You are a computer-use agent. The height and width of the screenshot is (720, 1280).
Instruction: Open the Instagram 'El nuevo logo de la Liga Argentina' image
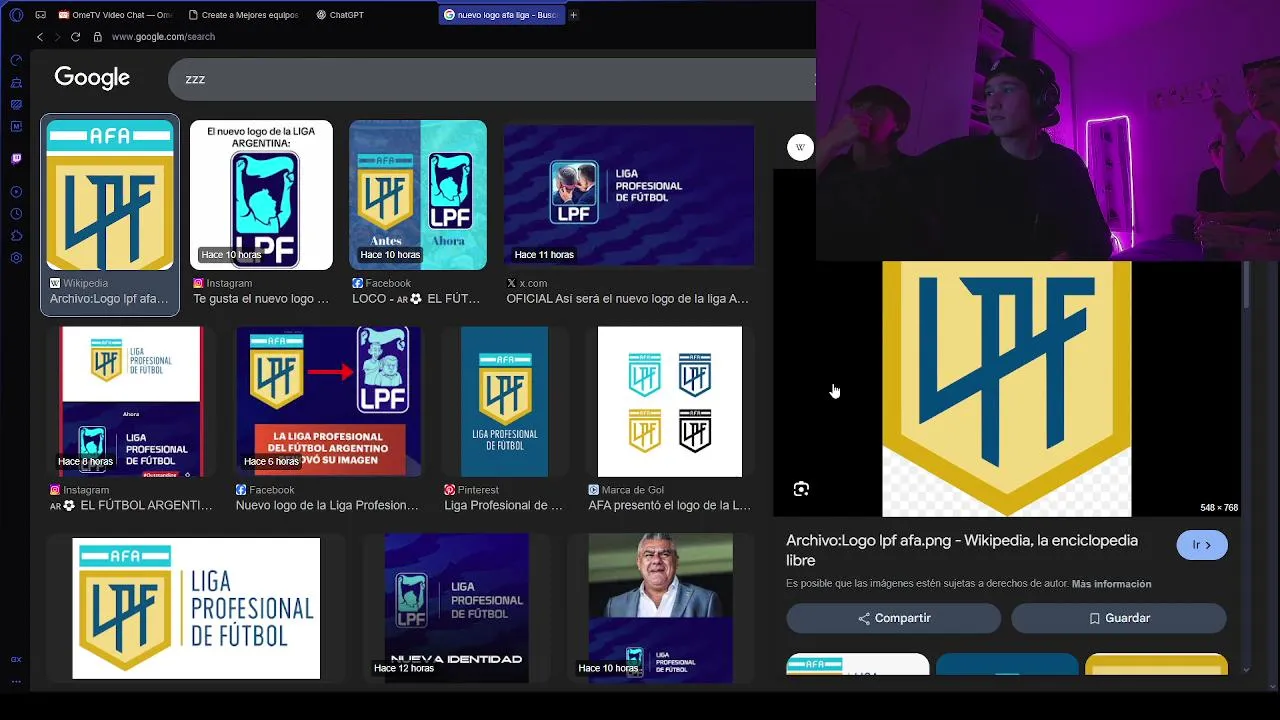[261, 195]
